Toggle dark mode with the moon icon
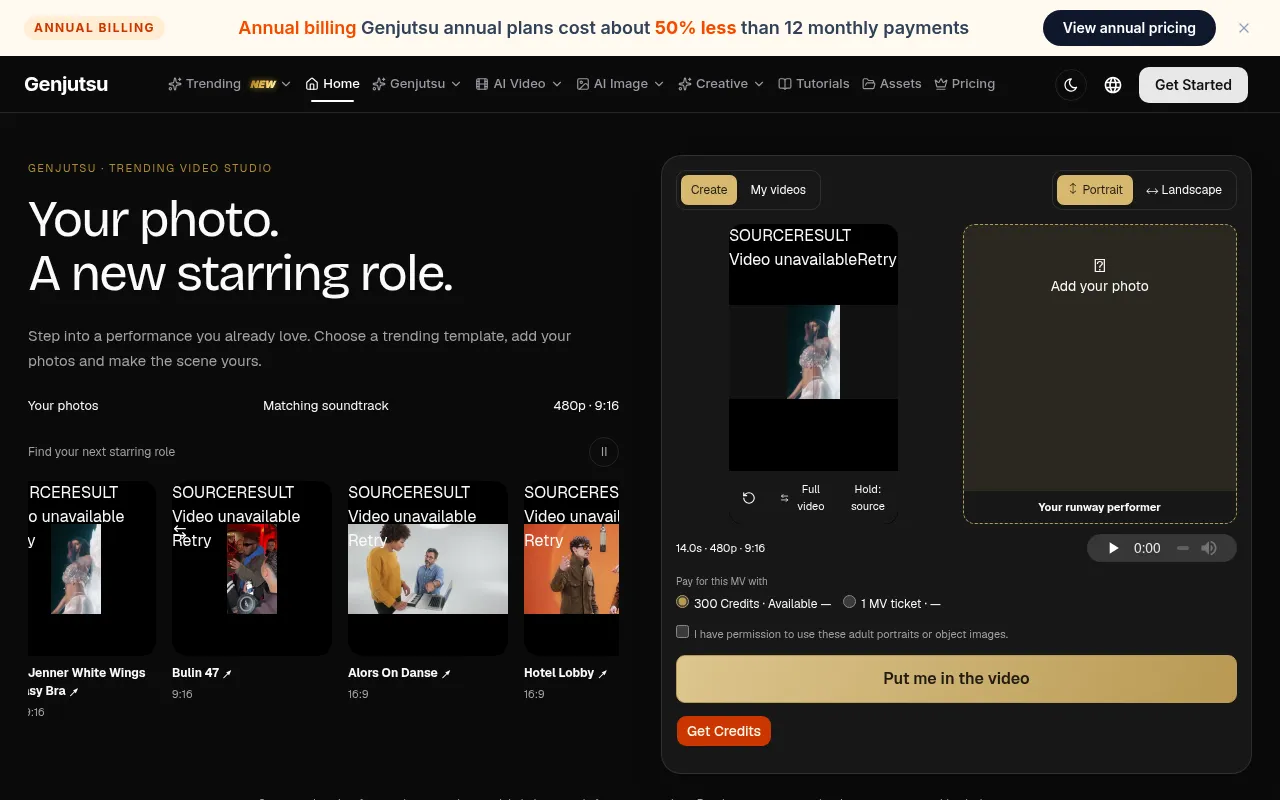Viewport: 1280px width, 800px height. pos(1071,85)
